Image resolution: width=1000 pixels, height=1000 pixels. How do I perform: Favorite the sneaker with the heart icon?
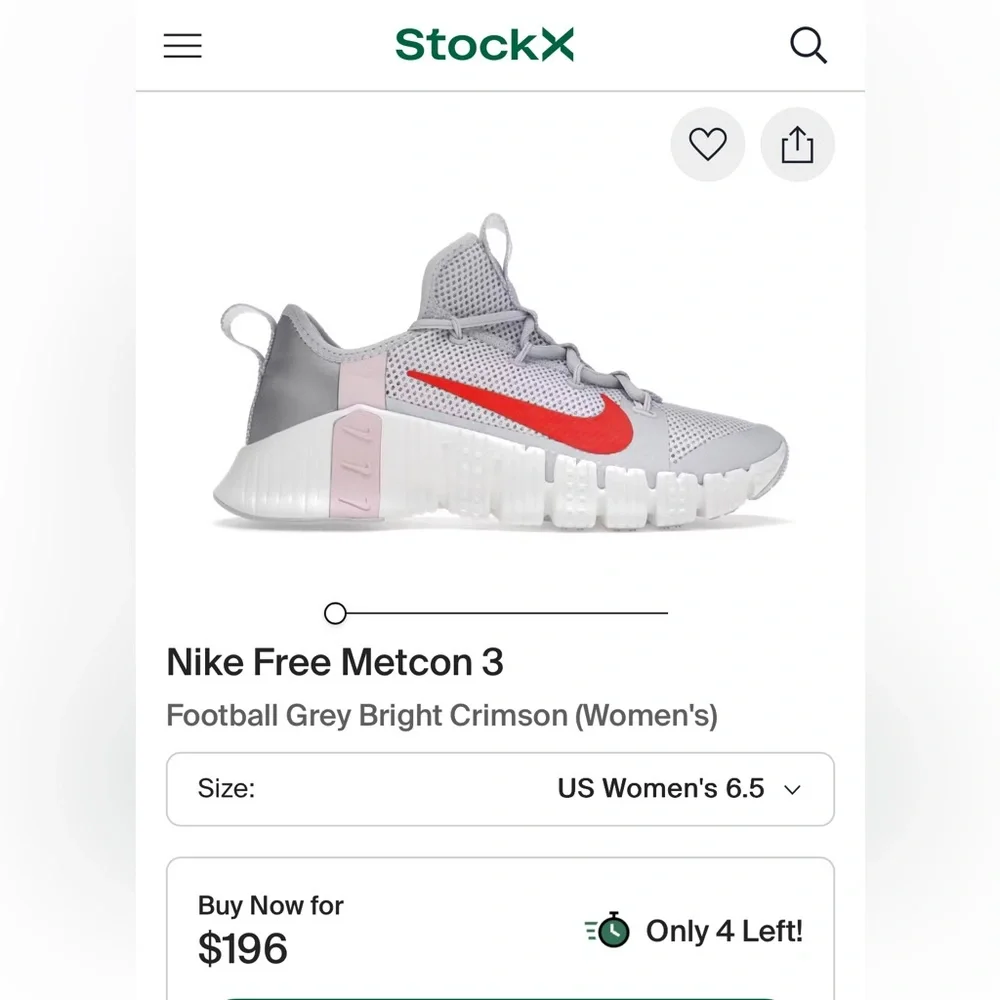click(707, 144)
